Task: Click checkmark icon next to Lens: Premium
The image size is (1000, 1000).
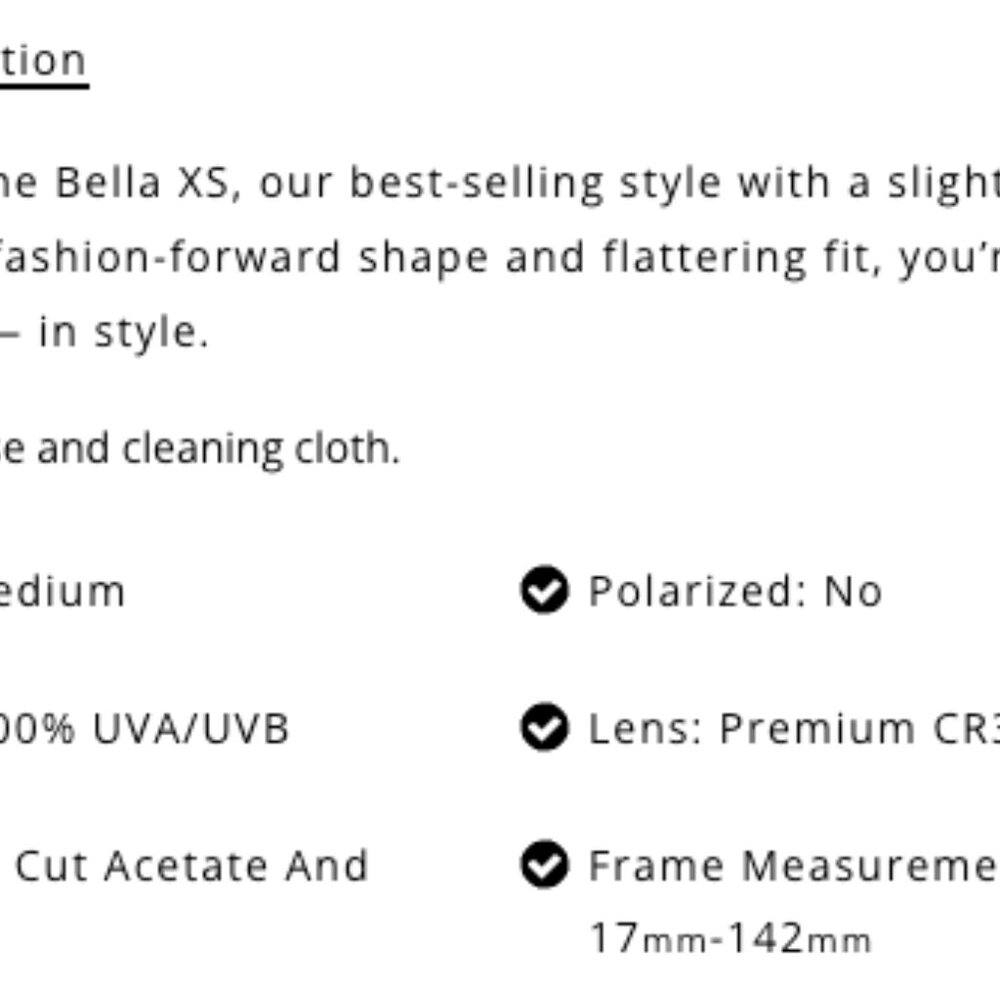Action: point(544,728)
